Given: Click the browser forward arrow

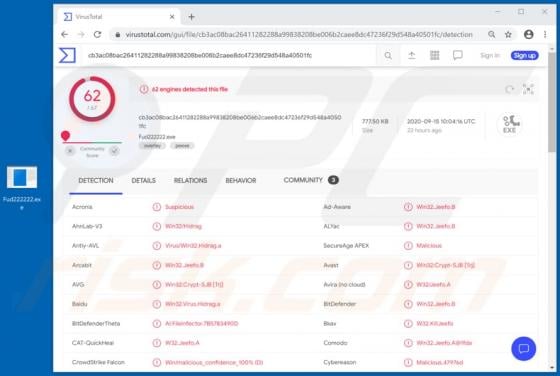Looking at the screenshot, I should (x=81, y=35).
